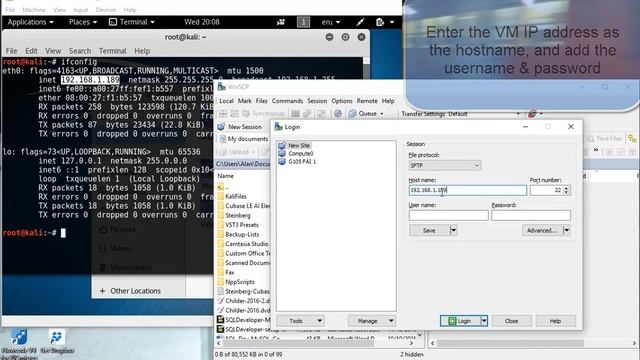Open the Queue dropdown arrow

382,114
